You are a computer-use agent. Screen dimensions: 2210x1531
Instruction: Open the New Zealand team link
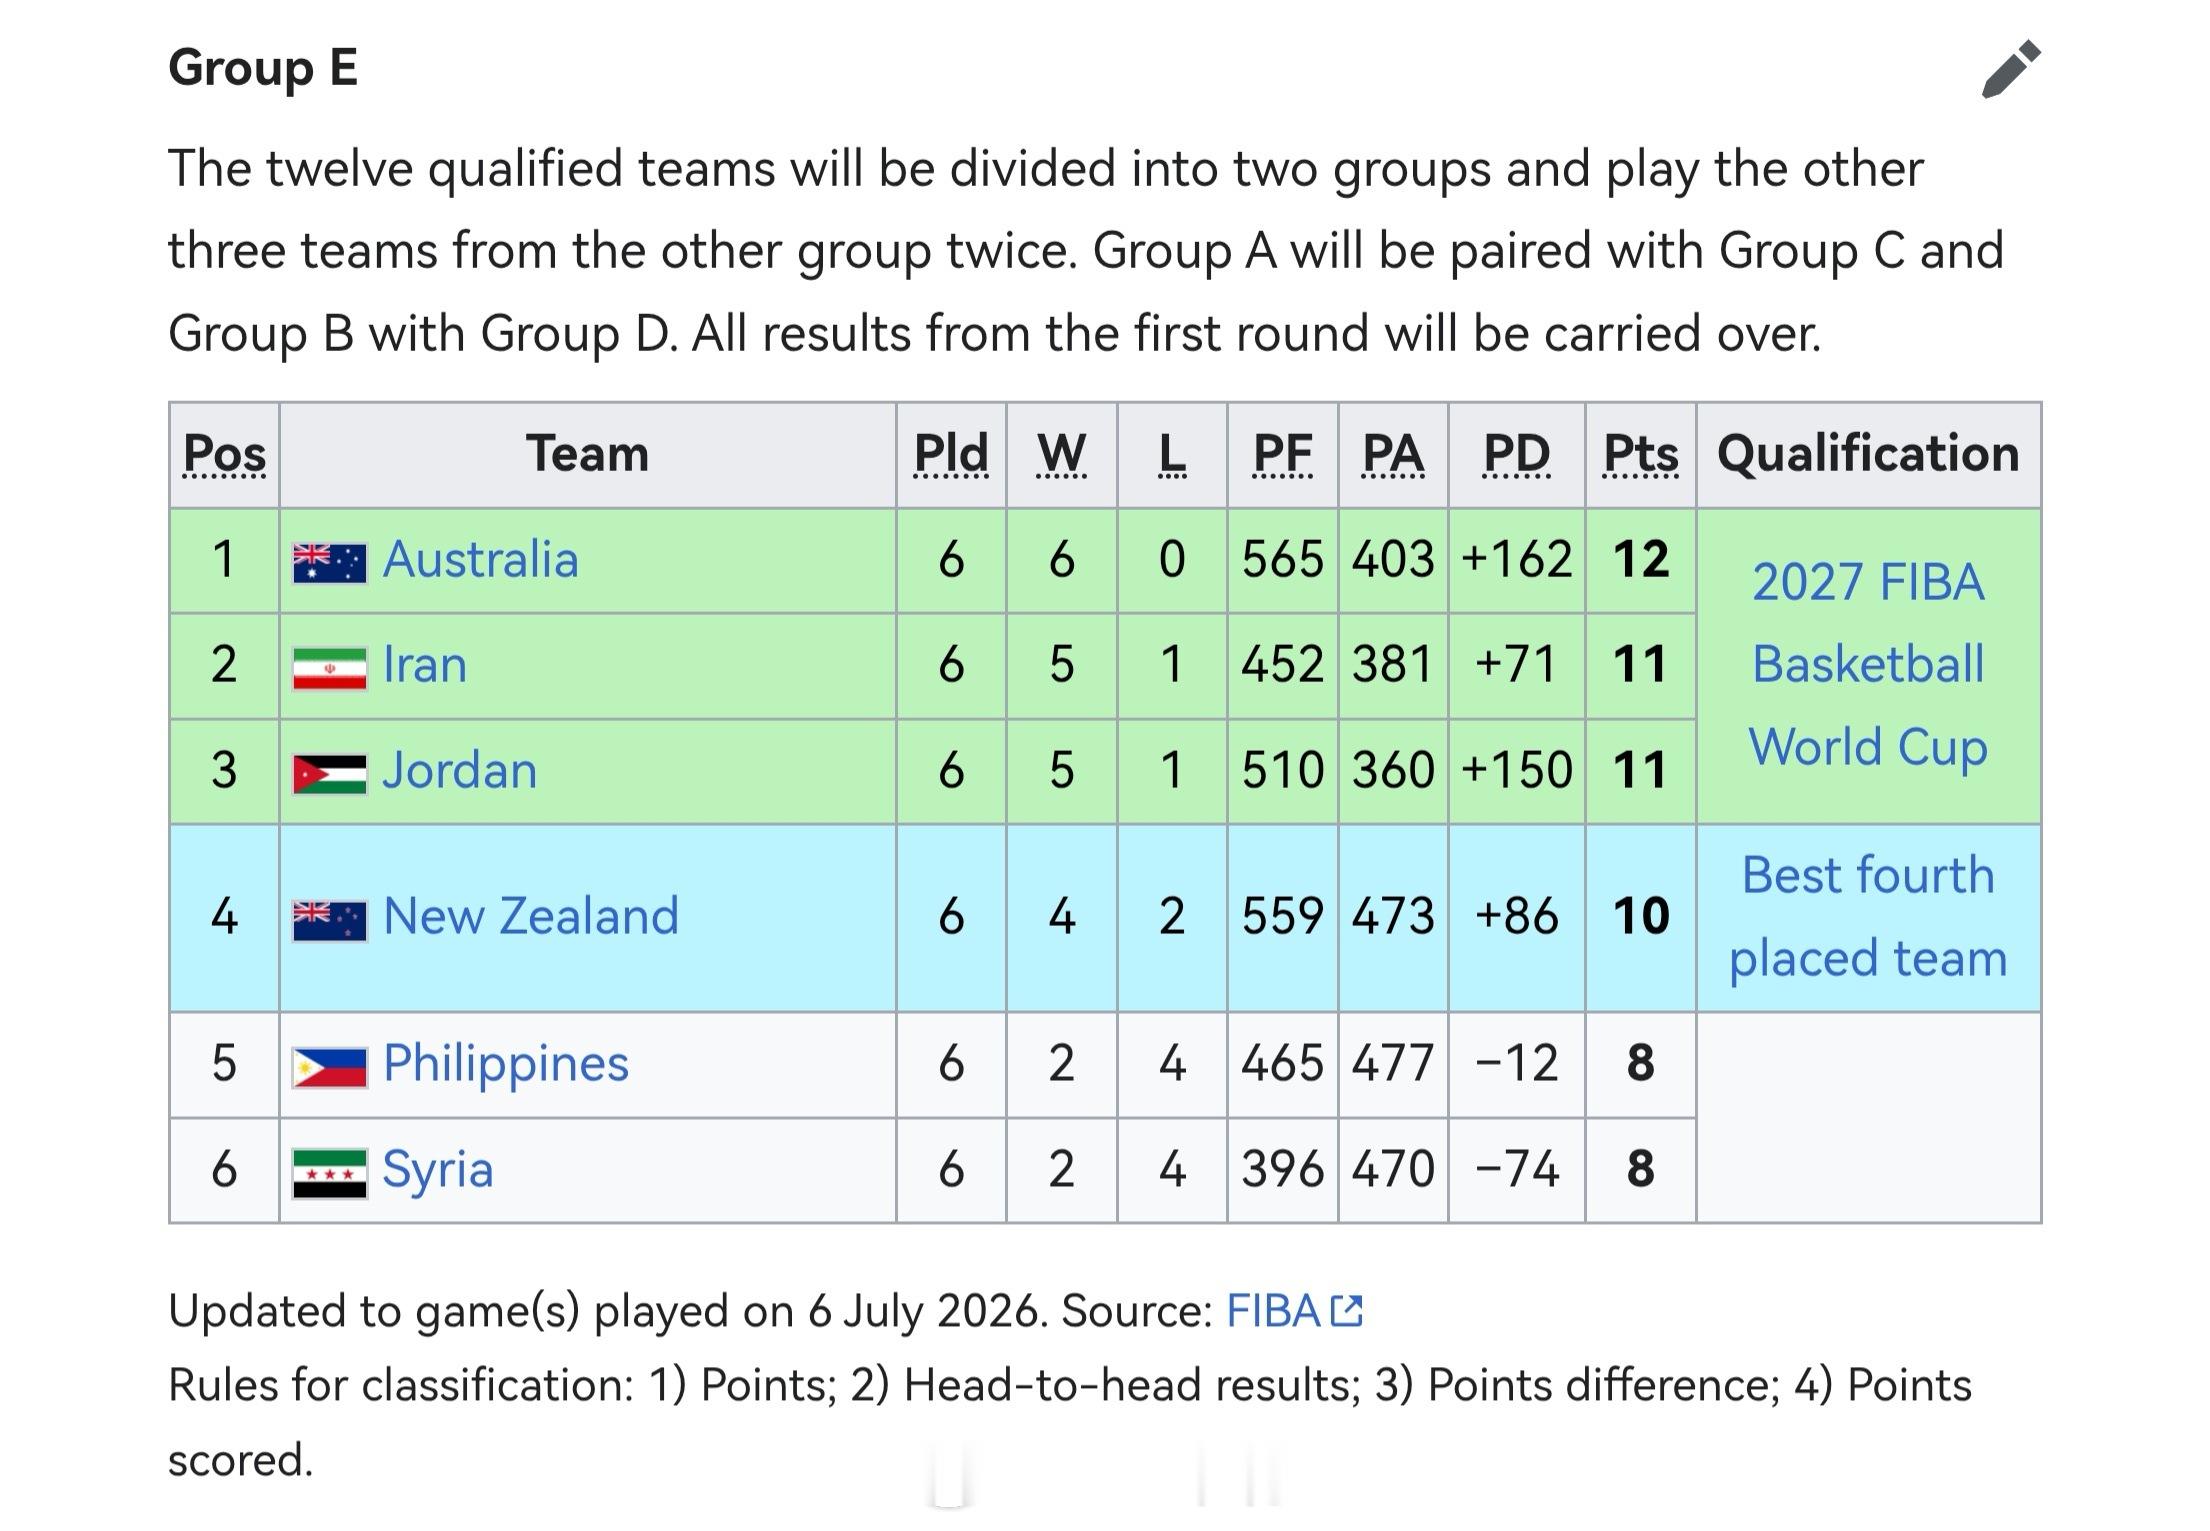(531, 916)
